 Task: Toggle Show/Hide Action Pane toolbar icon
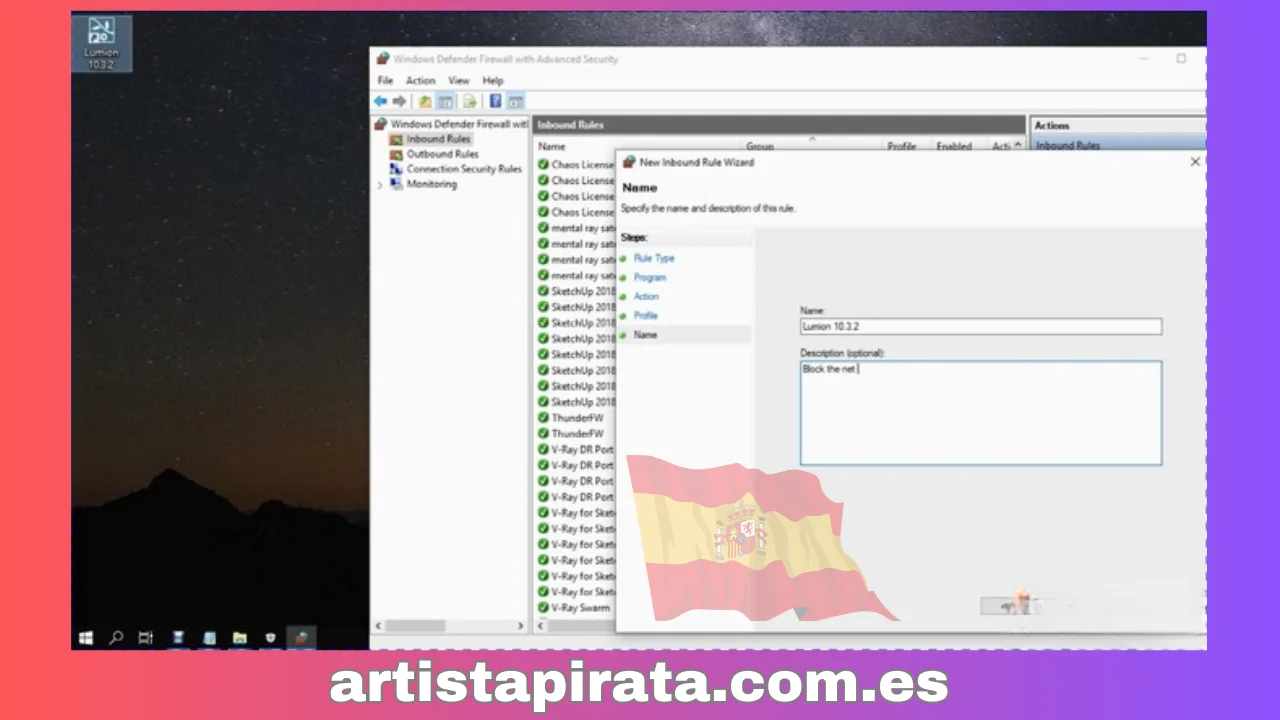coord(515,101)
